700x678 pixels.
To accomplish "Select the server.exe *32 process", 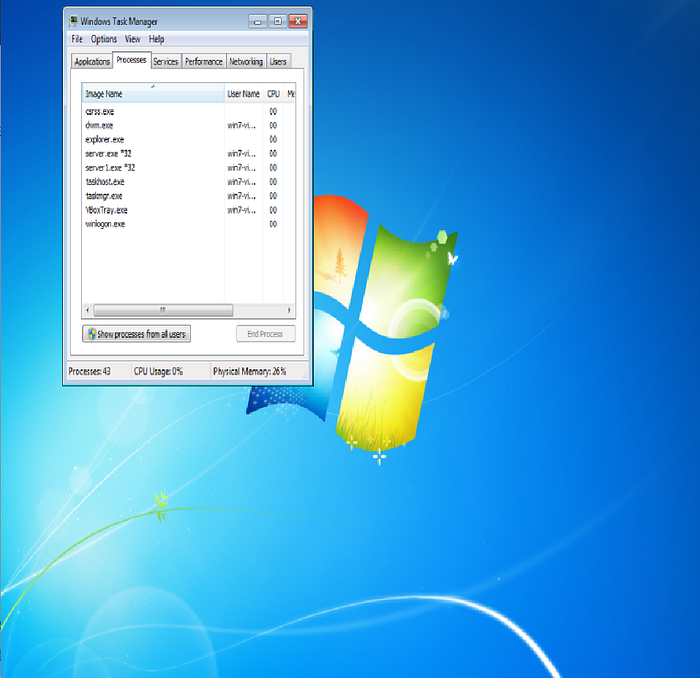I will click(x=188, y=154).
